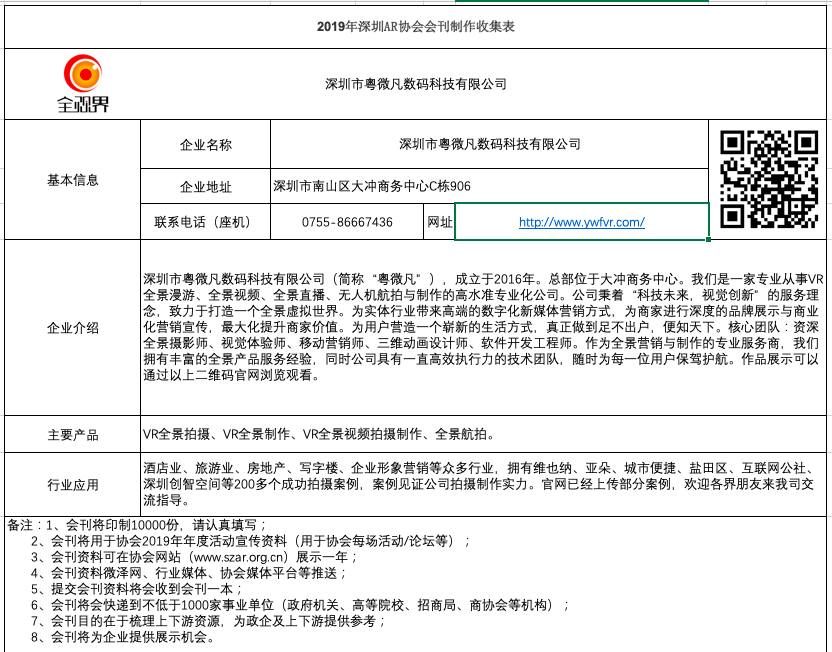
Task: Select the 主要产品 label cell
Action: (x=73, y=434)
